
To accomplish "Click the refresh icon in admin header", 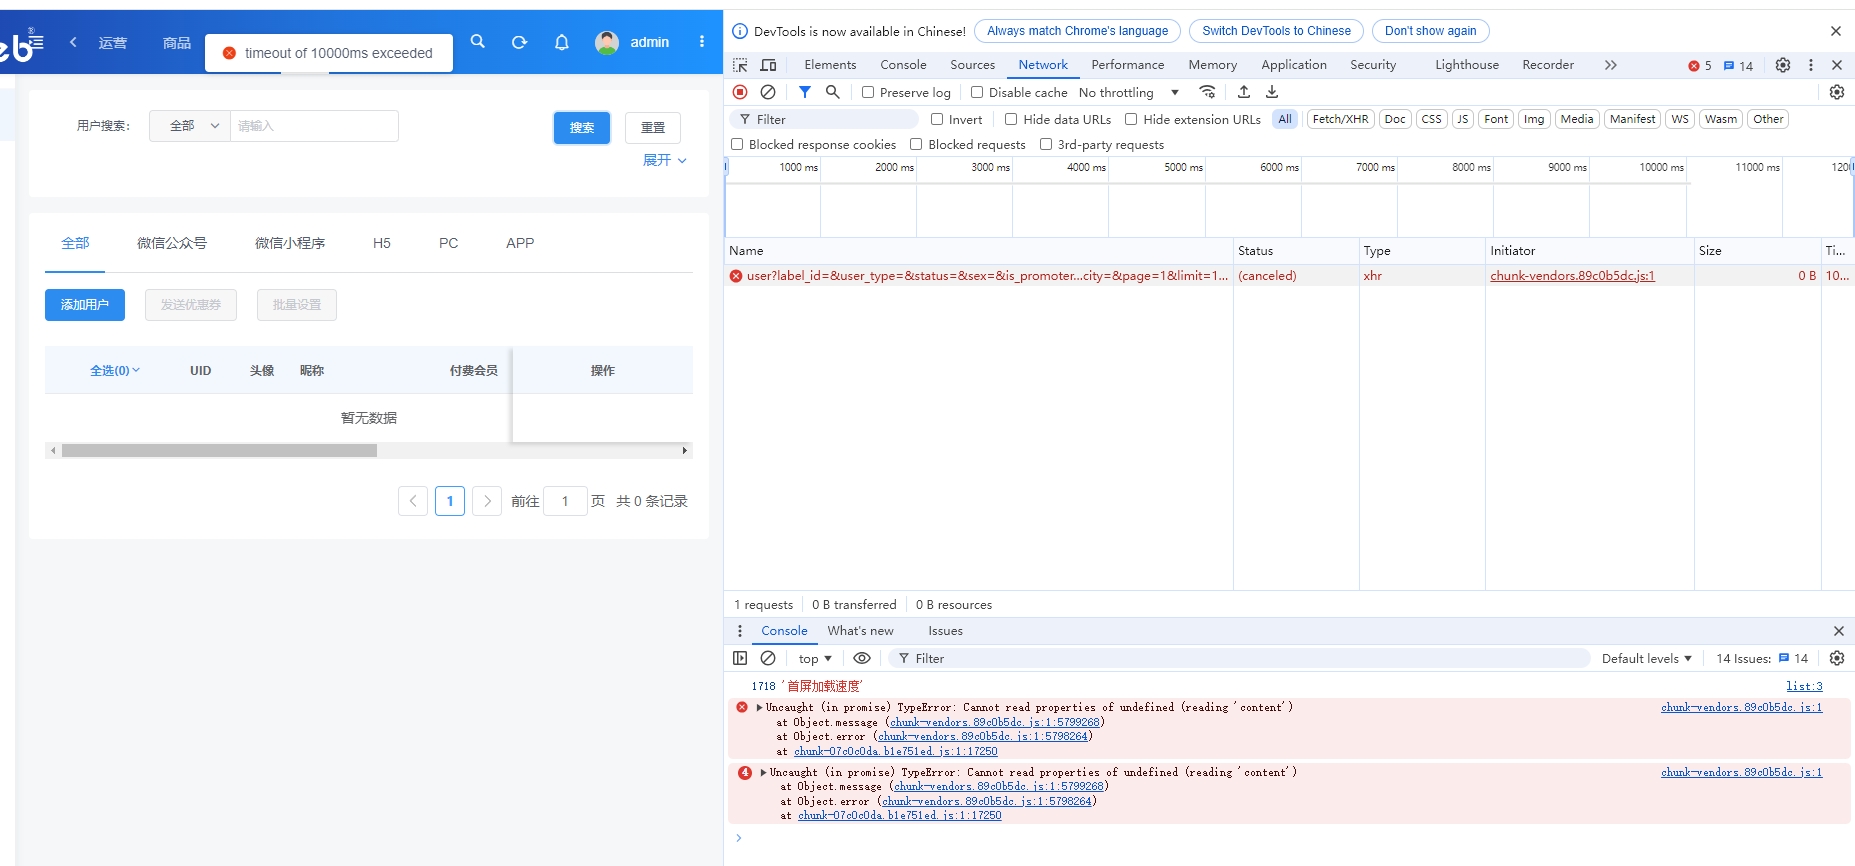I will tap(519, 42).
